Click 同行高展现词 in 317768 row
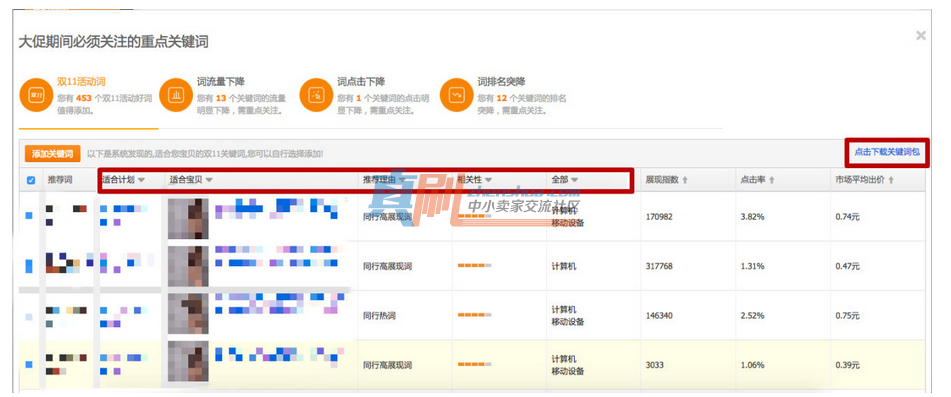951x397 pixels. (388, 266)
